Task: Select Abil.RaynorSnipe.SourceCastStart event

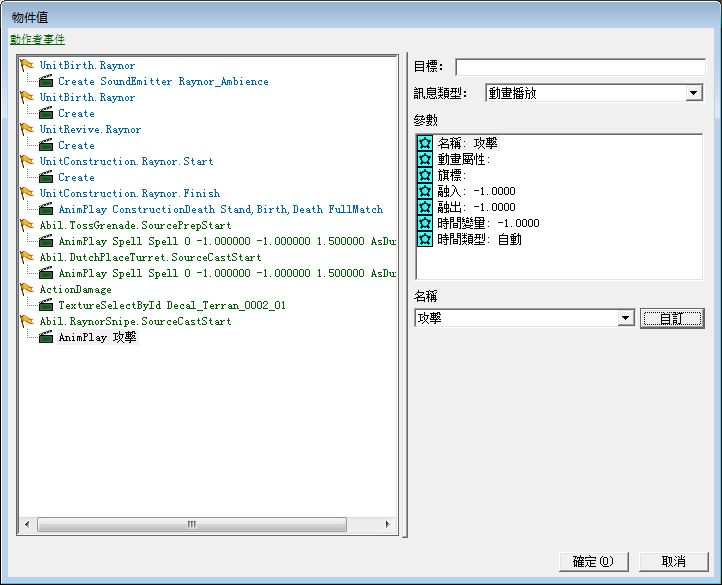Action: (x=135, y=322)
